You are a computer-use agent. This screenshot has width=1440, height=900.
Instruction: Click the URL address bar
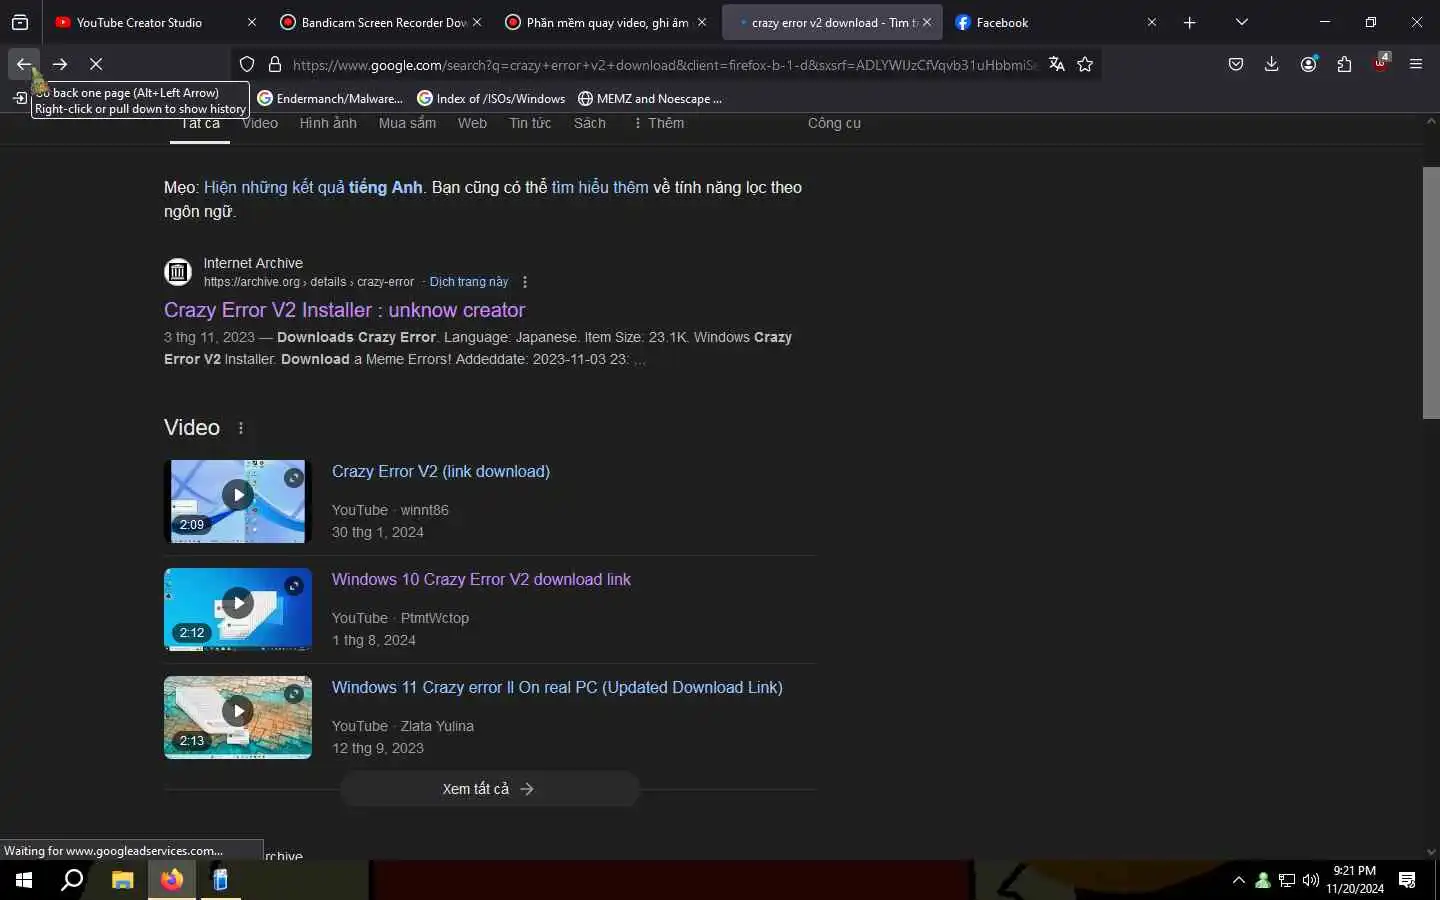click(665, 65)
